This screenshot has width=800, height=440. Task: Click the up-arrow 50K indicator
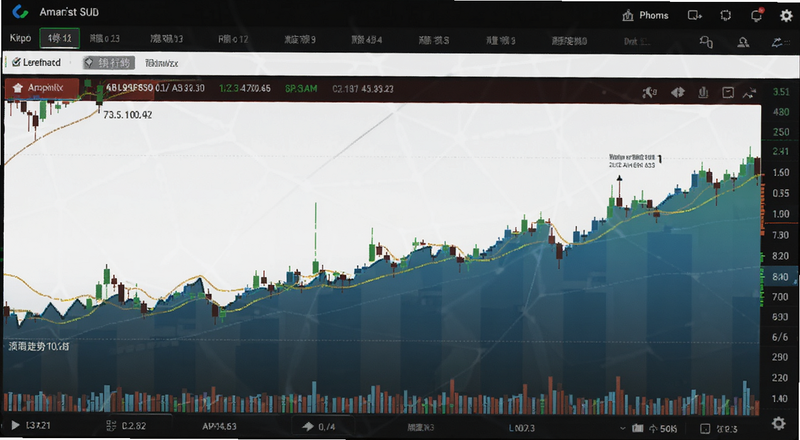pyautogui.click(x=664, y=427)
